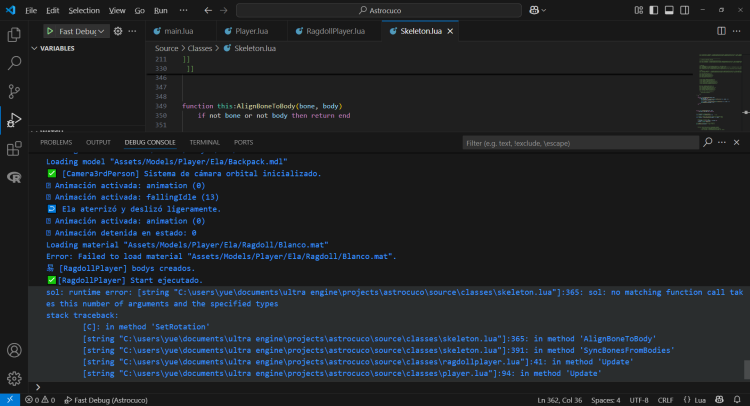The width and height of the screenshot is (750, 406).
Task: Open the Explorer view in activity bar
Action: [14, 35]
